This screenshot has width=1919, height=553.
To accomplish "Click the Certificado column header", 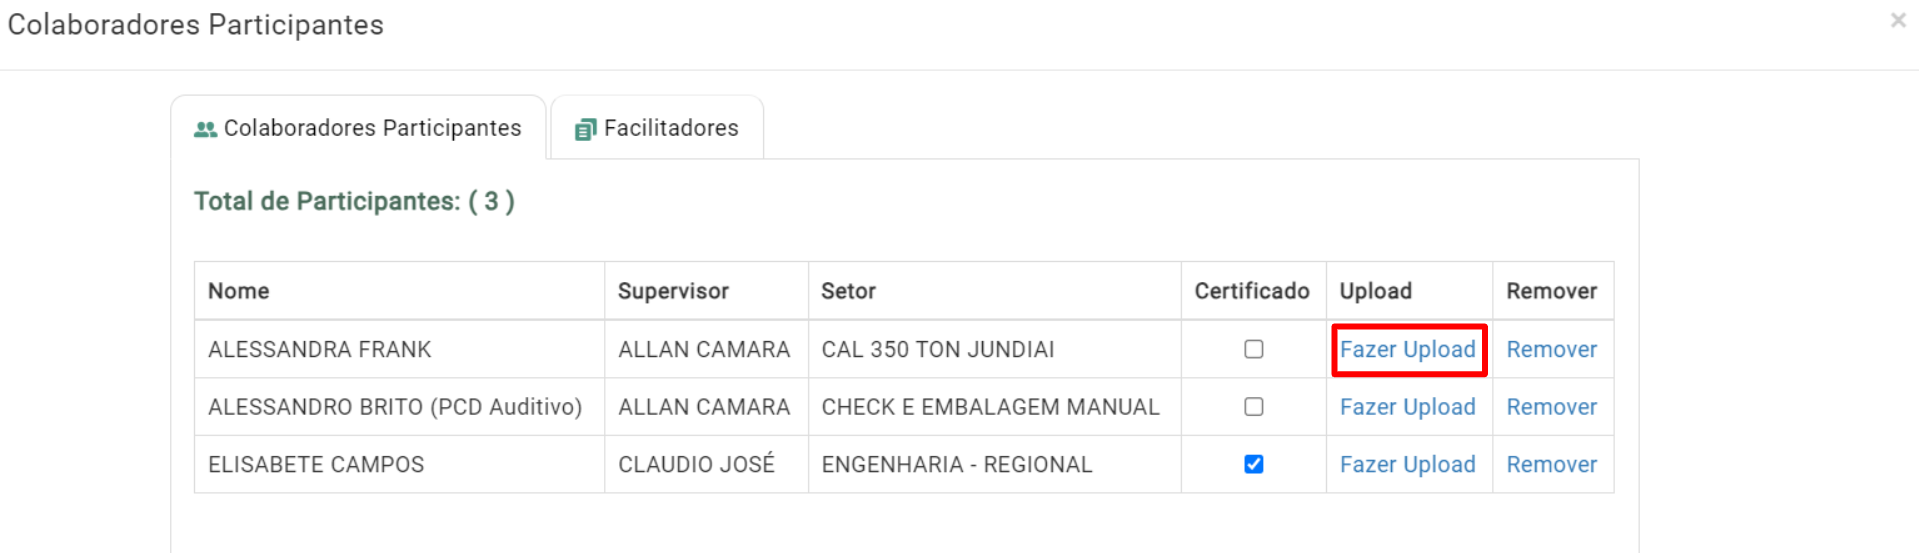I will click(1252, 291).
